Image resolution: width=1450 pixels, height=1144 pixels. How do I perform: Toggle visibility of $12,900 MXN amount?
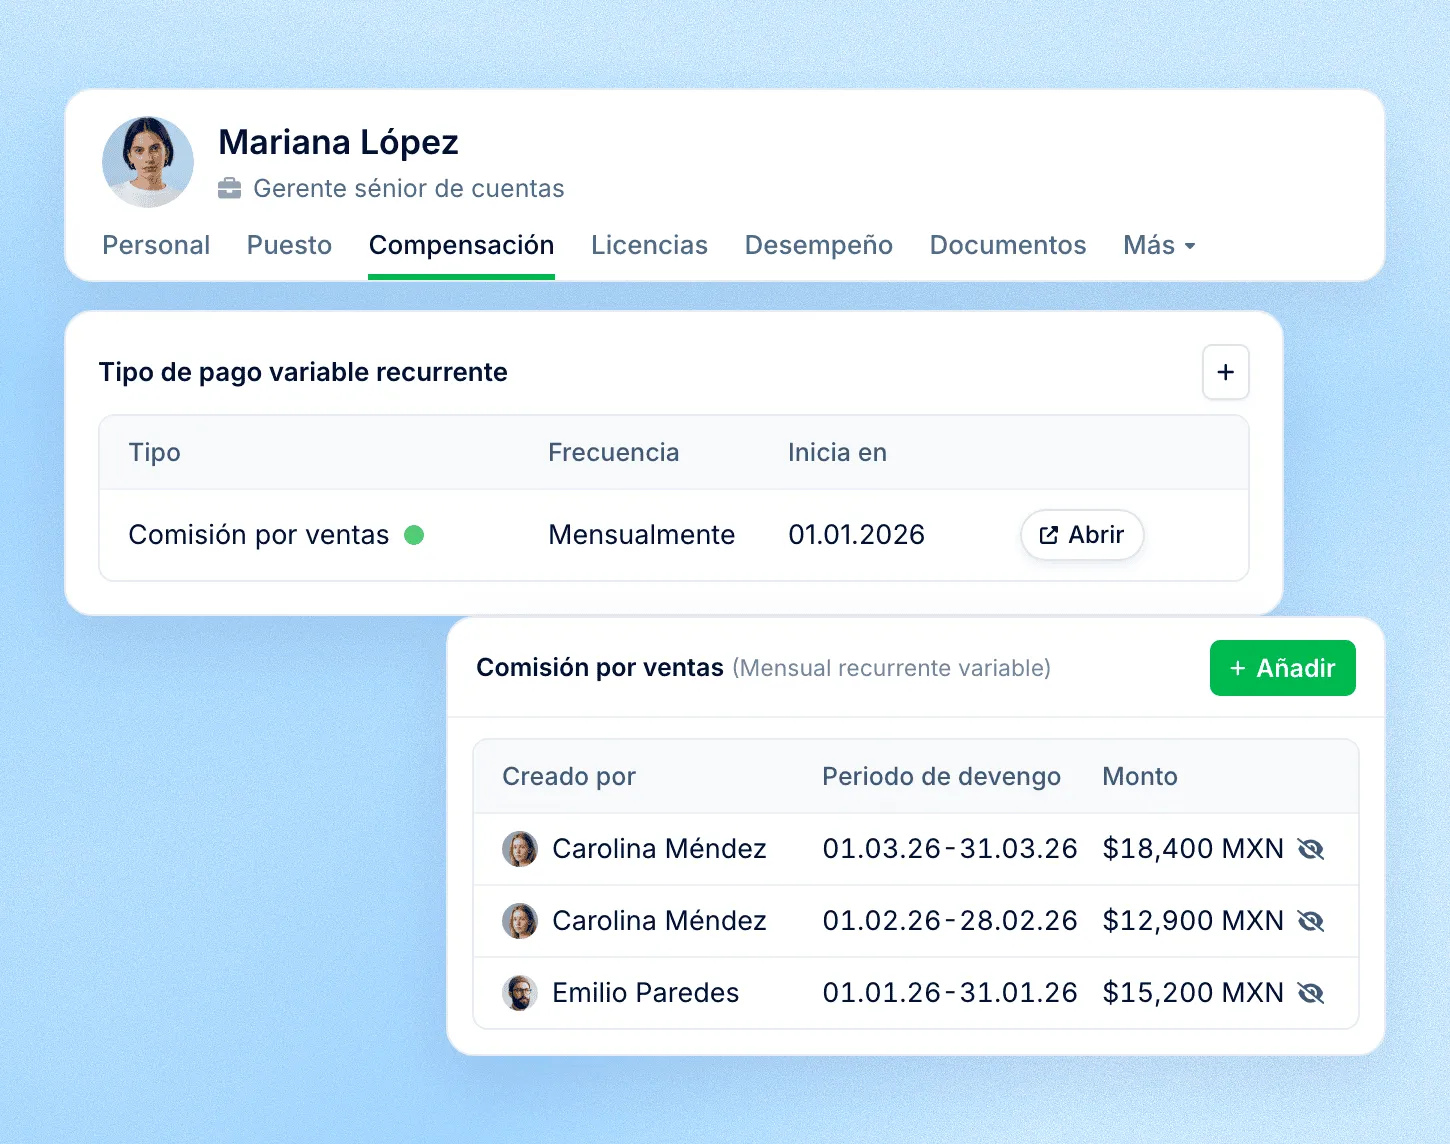[x=1311, y=921]
